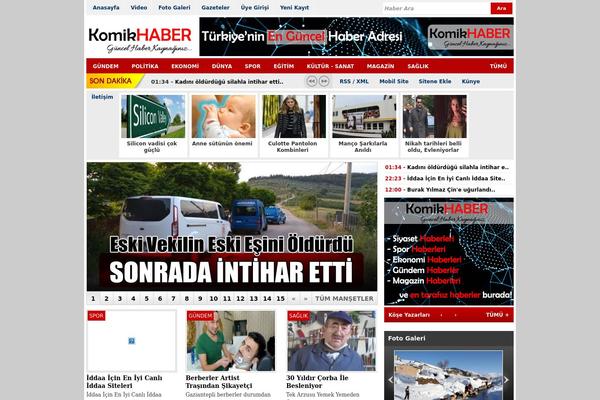The image size is (600, 400).
Task: Open main headline Eski Vekilin Eski Eşini image
Action: (x=232, y=227)
